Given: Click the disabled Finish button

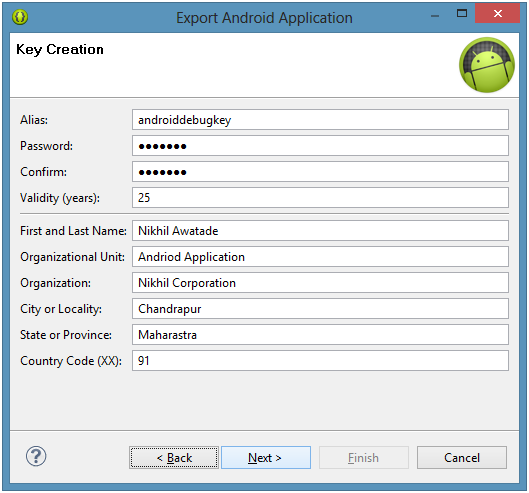Looking at the screenshot, I should point(364,458).
